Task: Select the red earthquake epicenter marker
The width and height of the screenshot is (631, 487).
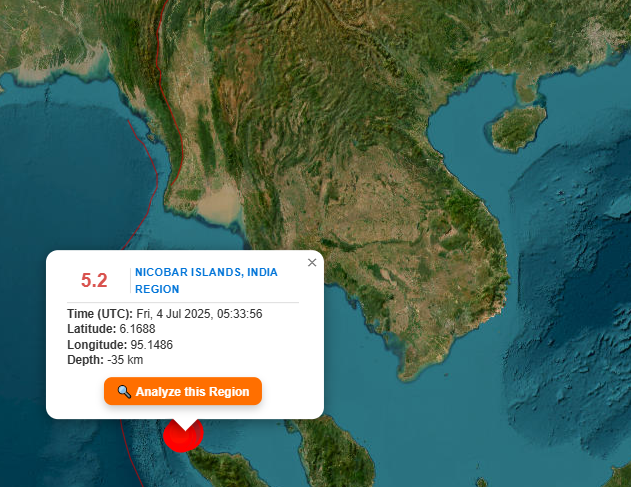Action: tap(183, 435)
